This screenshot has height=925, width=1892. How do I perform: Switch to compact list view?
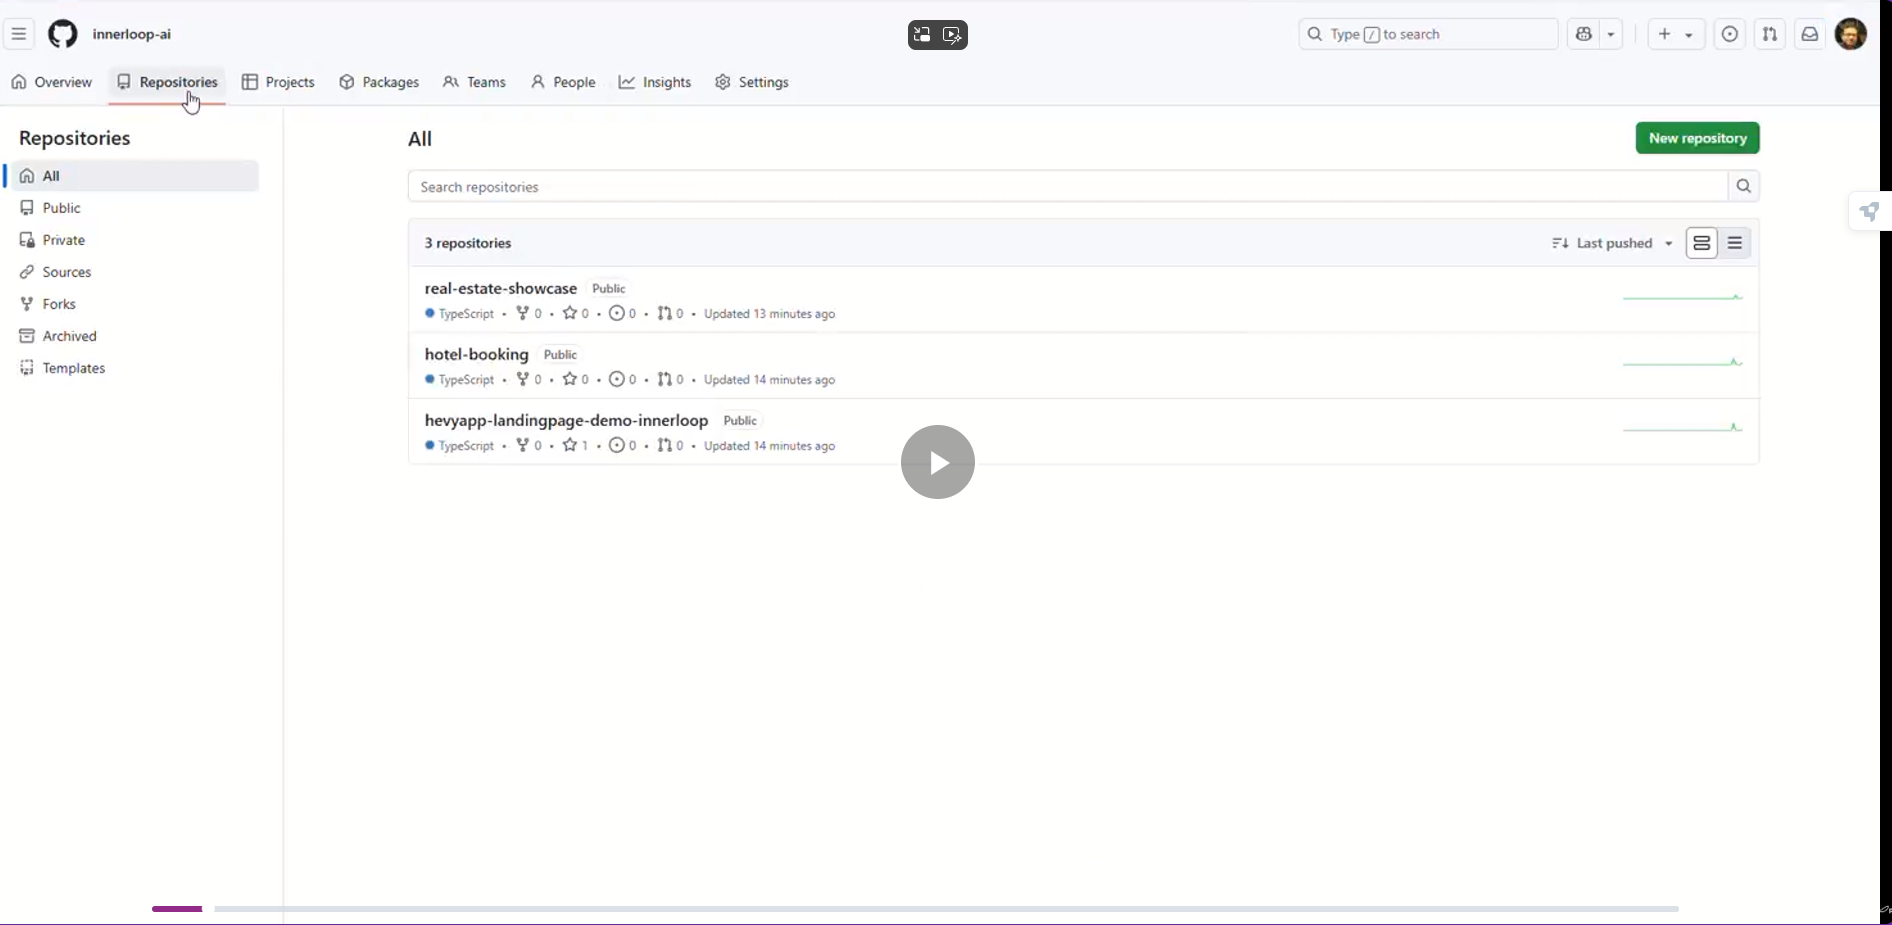coord(1735,243)
